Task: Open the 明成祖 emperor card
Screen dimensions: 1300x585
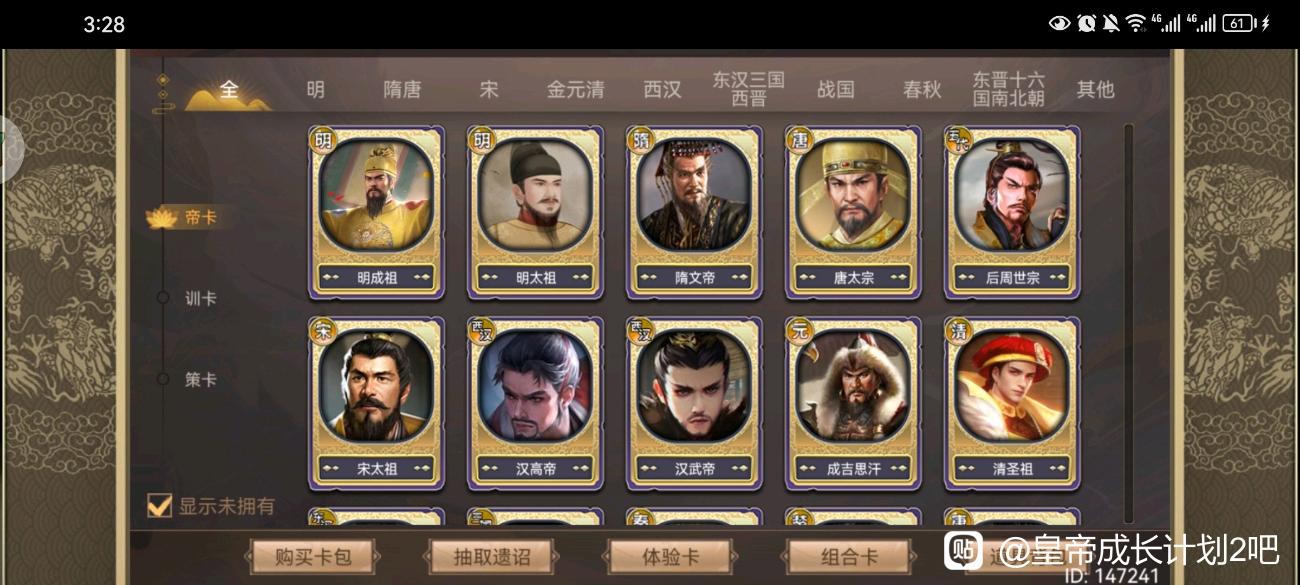Action: coord(376,212)
